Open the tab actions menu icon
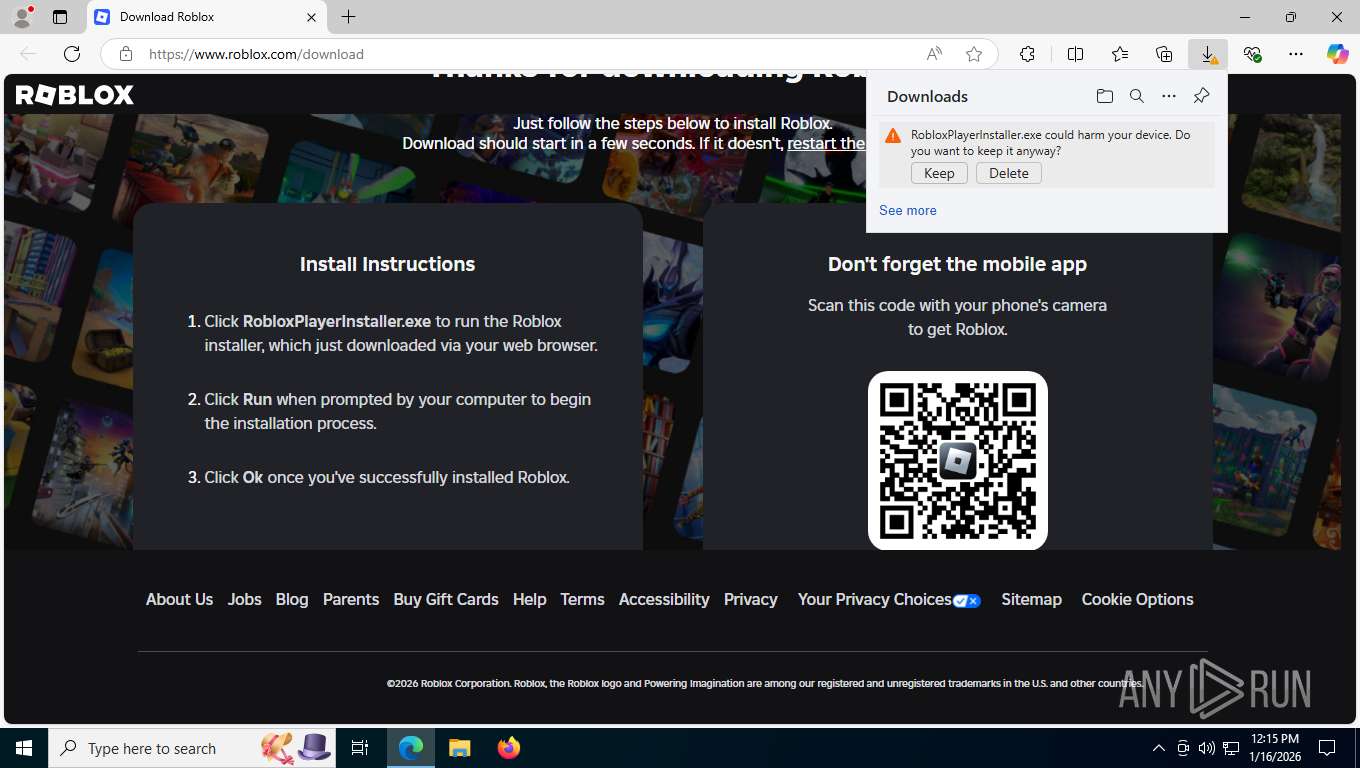The image size is (1360, 768). [x=60, y=17]
